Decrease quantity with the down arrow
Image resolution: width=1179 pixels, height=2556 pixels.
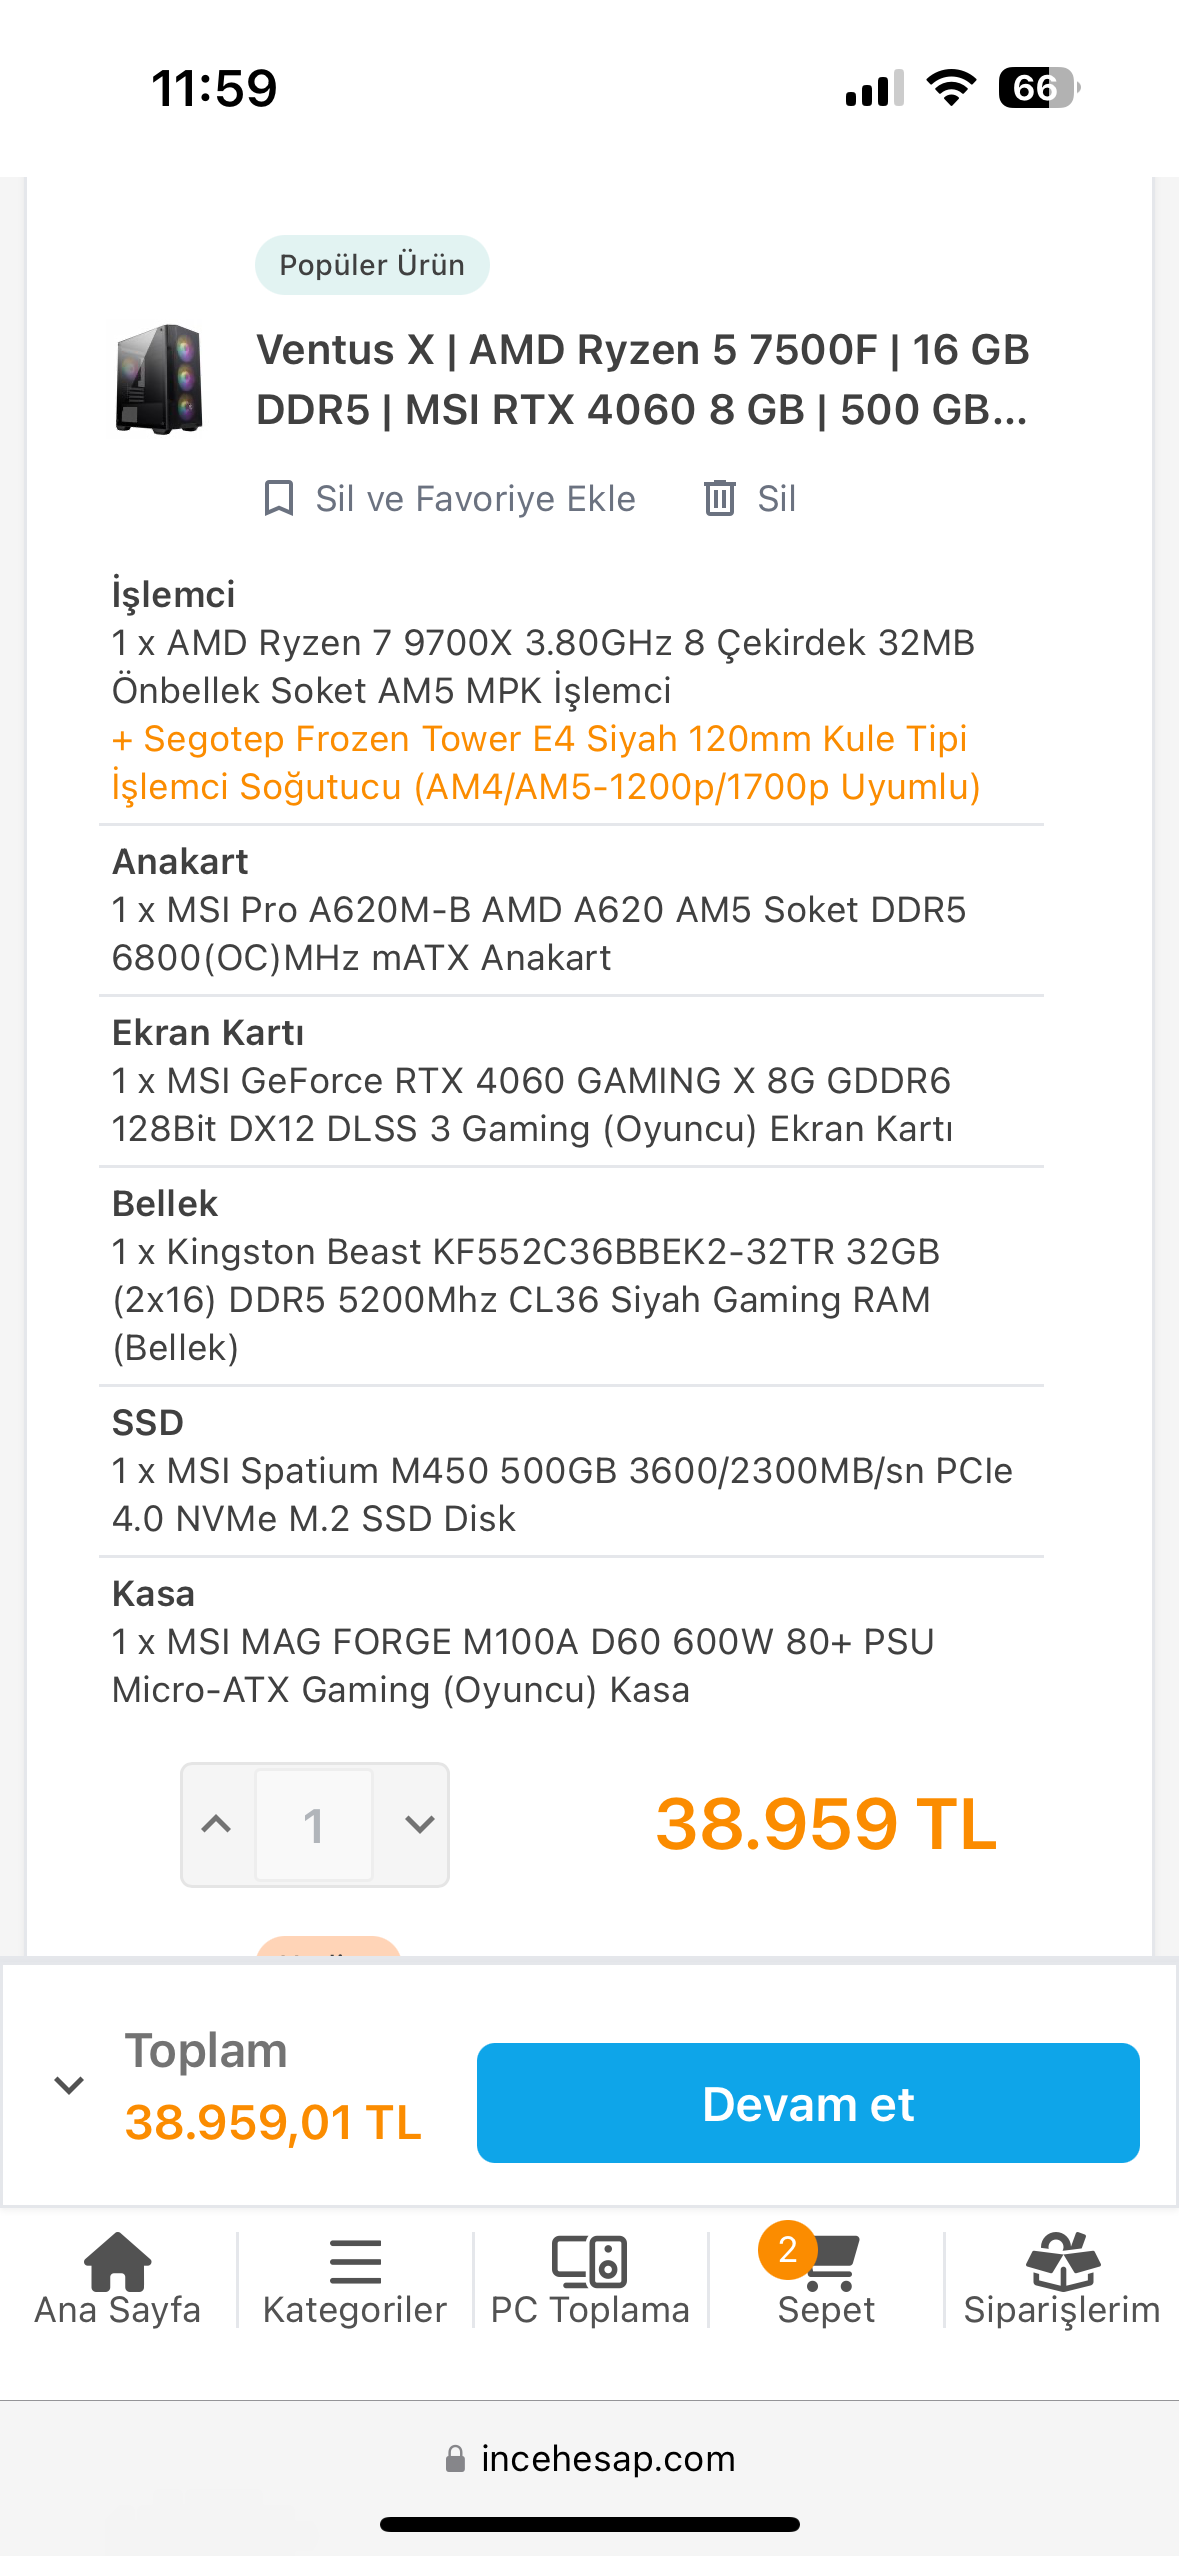(x=419, y=1824)
